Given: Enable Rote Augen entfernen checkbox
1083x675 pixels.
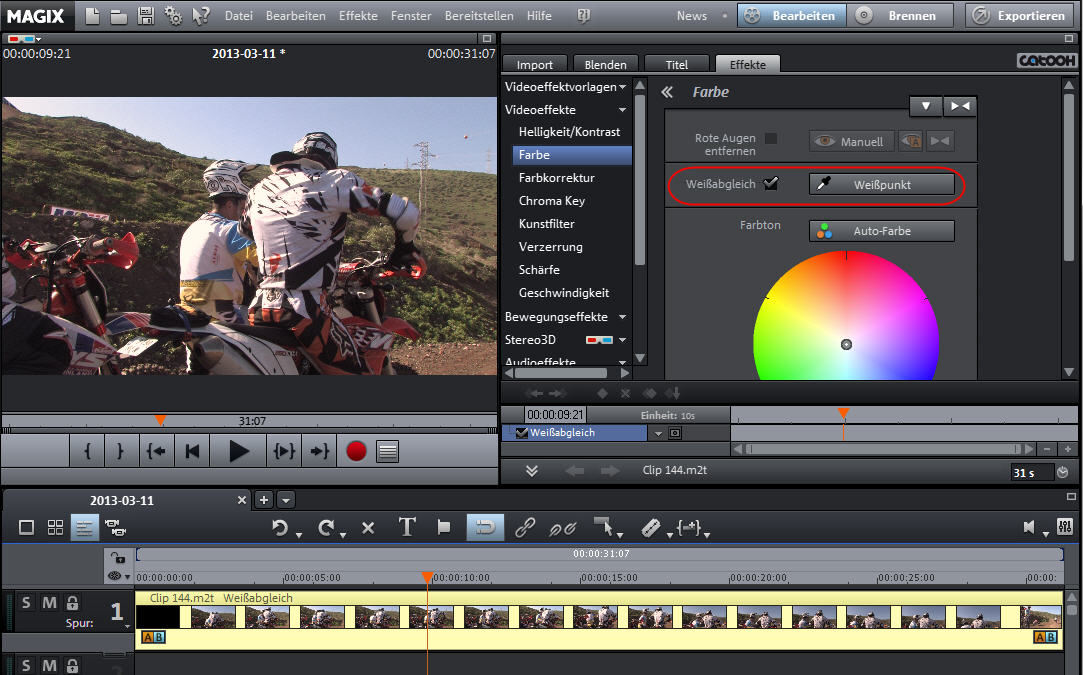Looking at the screenshot, I should 771,139.
